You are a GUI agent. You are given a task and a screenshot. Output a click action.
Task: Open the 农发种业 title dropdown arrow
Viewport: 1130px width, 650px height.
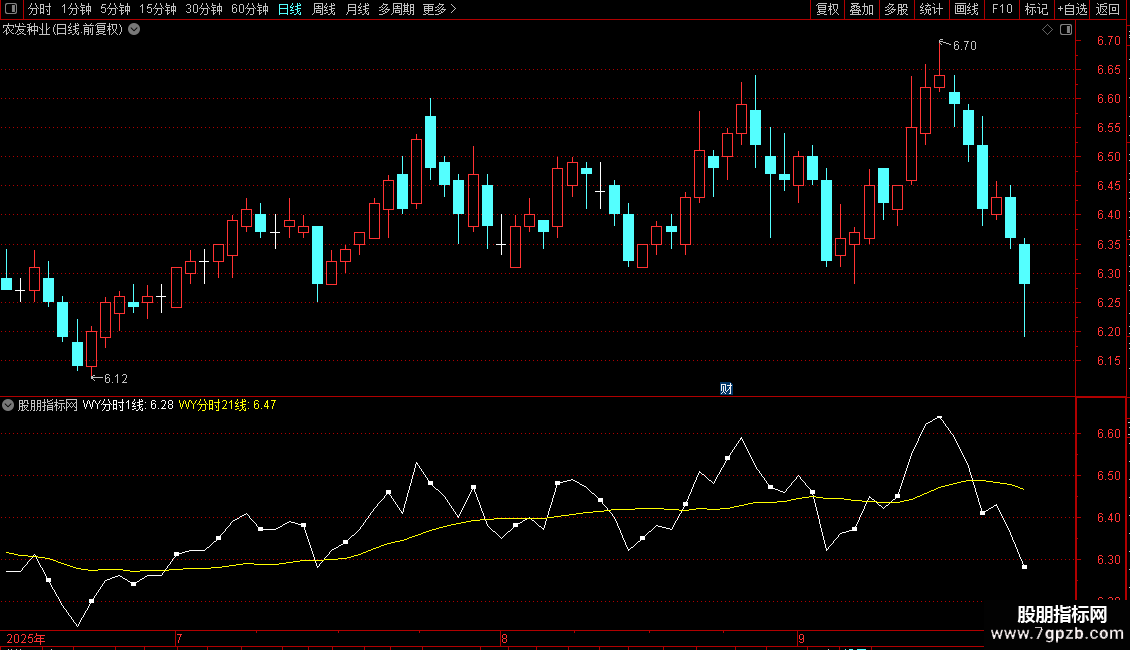tap(134, 30)
